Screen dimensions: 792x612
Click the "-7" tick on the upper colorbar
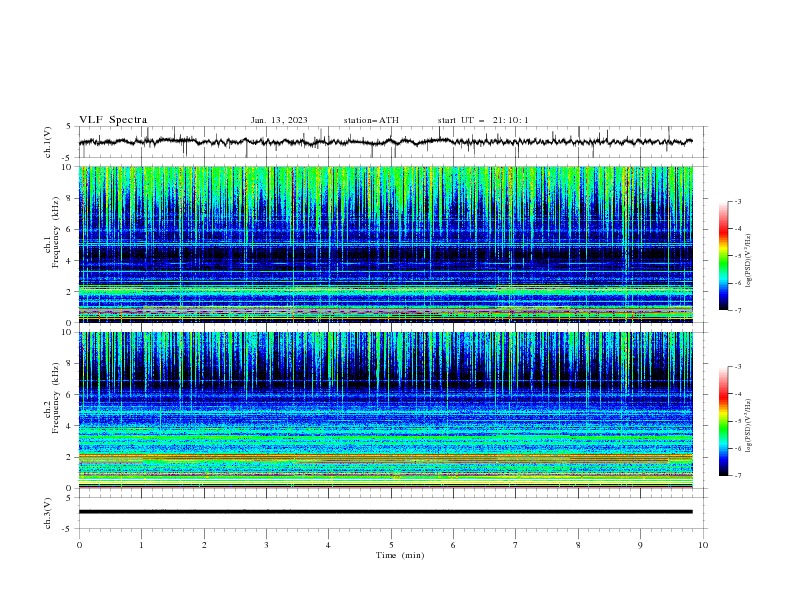(738, 310)
